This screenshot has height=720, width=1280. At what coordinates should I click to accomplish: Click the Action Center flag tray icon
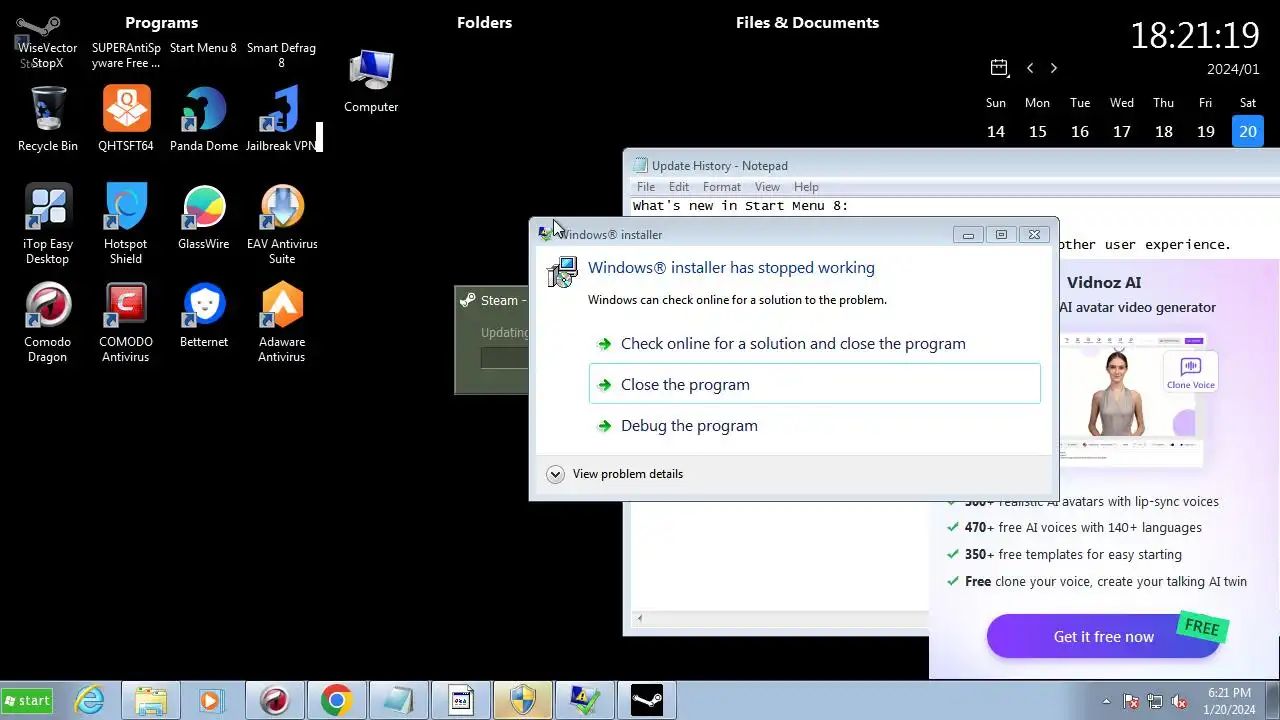(x=1131, y=701)
